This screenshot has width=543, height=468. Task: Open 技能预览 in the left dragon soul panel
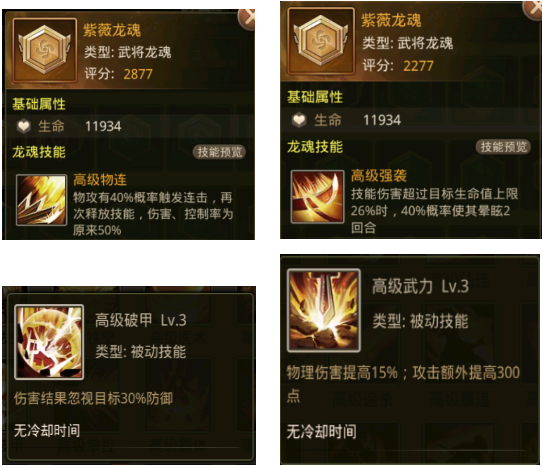click(x=219, y=152)
